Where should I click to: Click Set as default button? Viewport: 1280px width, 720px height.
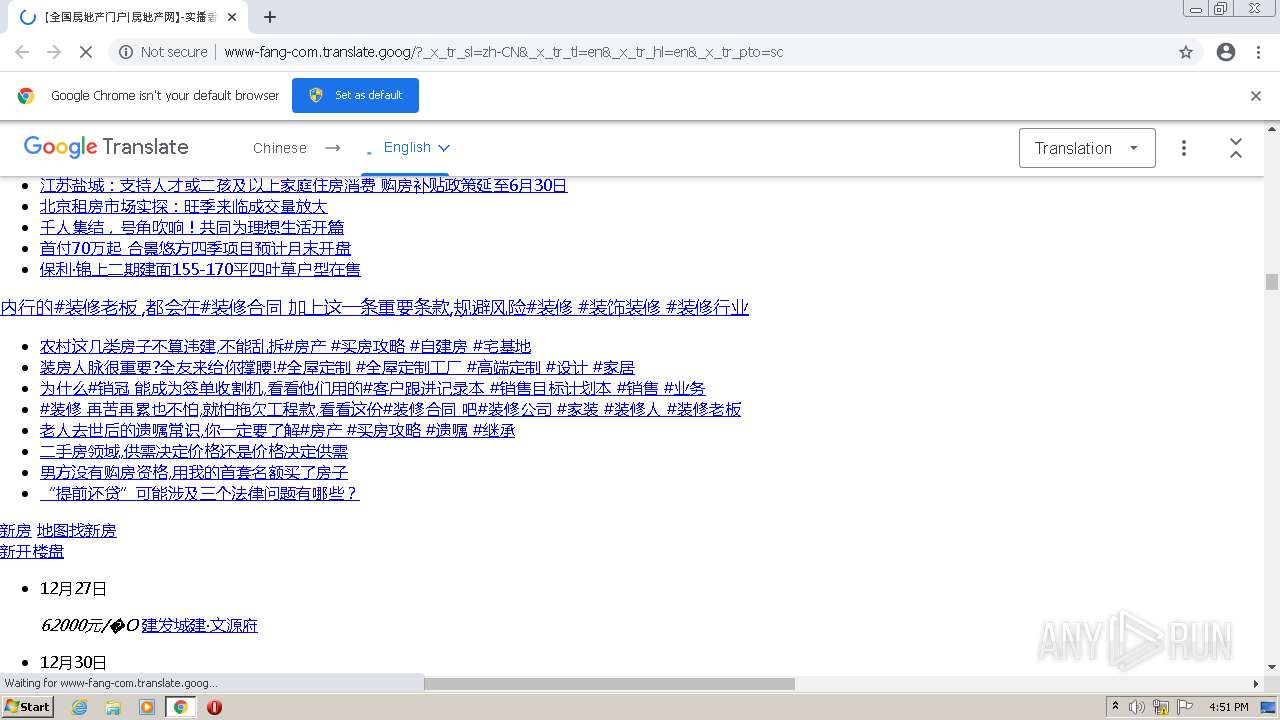pyautogui.click(x=355, y=95)
